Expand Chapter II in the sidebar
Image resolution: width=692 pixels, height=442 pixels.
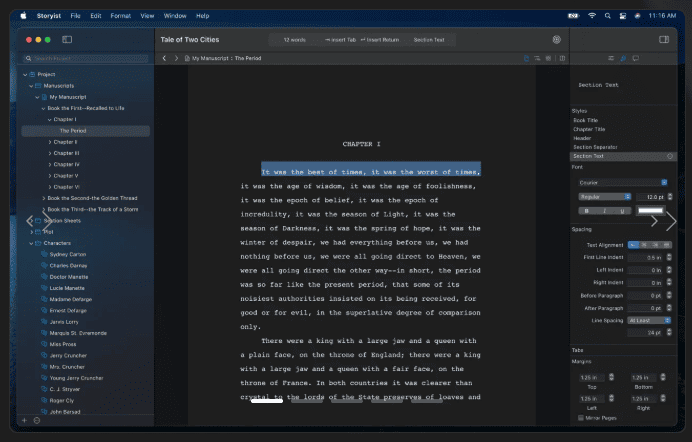[x=49, y=142]
